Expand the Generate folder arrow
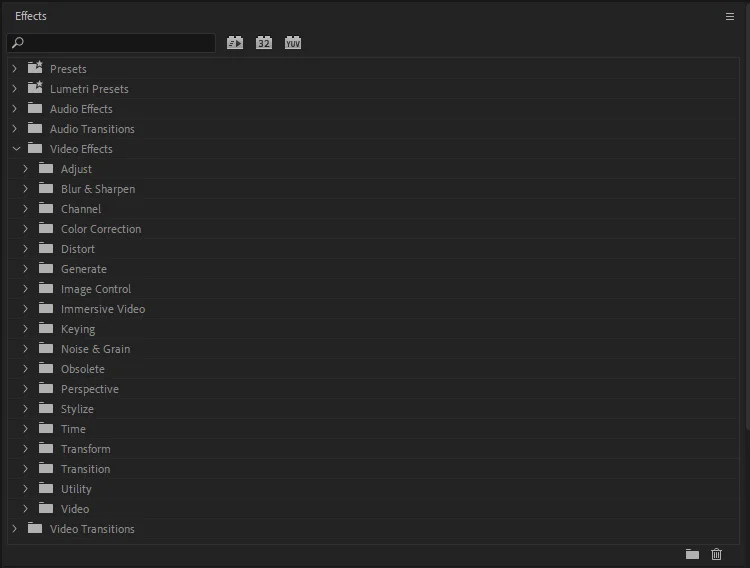The height and width of the screenshot is (568, 750). [26, 269]
